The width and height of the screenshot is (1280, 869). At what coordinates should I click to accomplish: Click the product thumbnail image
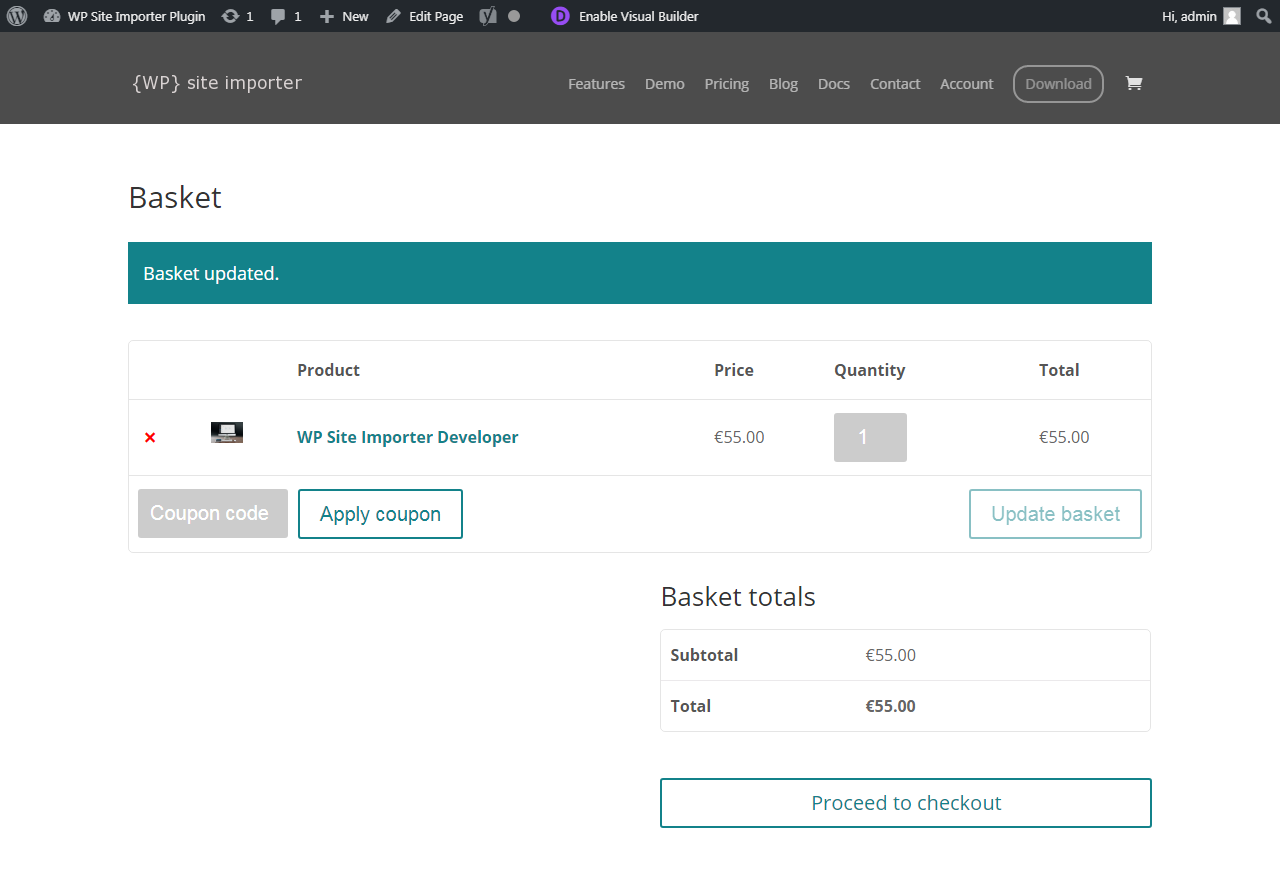[x=227, y=432]
